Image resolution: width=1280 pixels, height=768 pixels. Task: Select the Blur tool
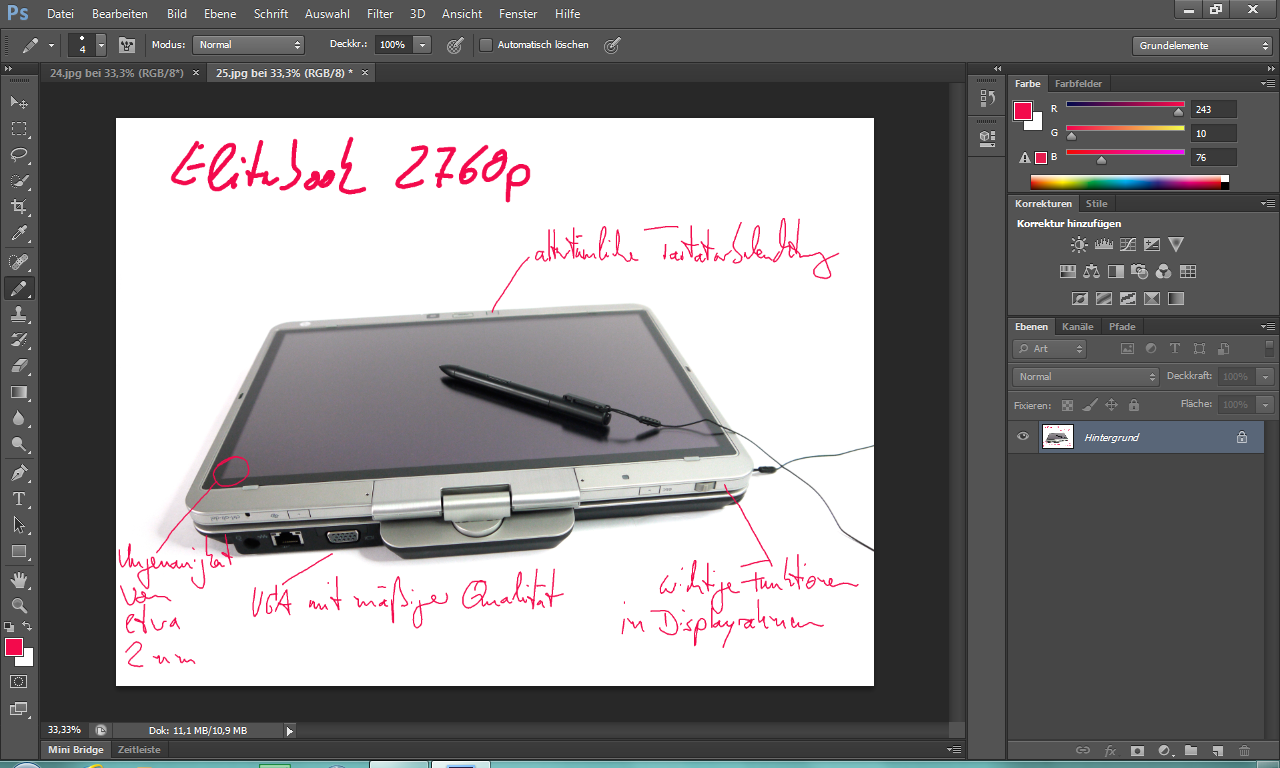pyautogui.click(x=19, y=418)
